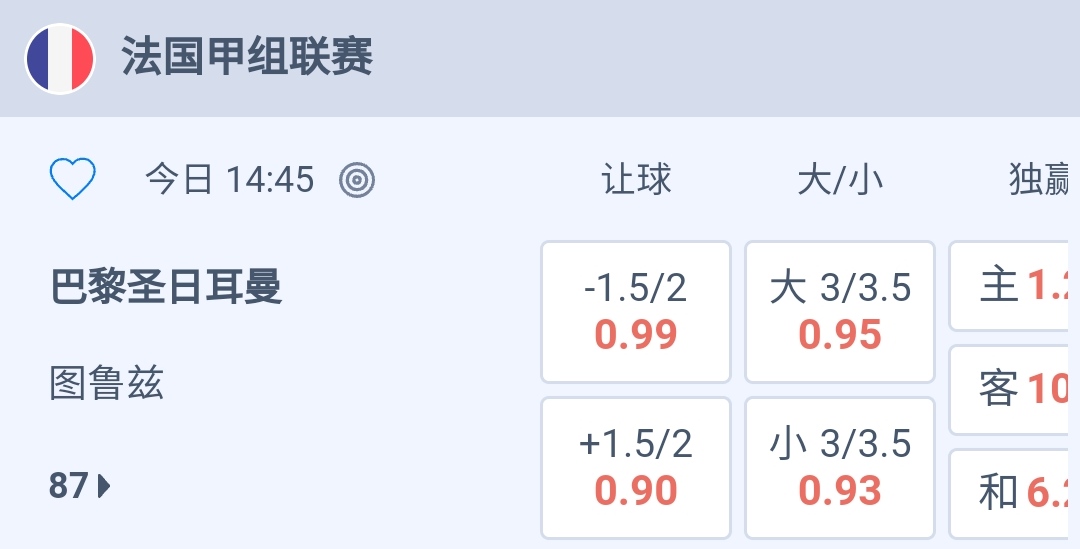Click the match time 今日 14:45
Viewport: 1080px width, 549px height.
[229, 181]
